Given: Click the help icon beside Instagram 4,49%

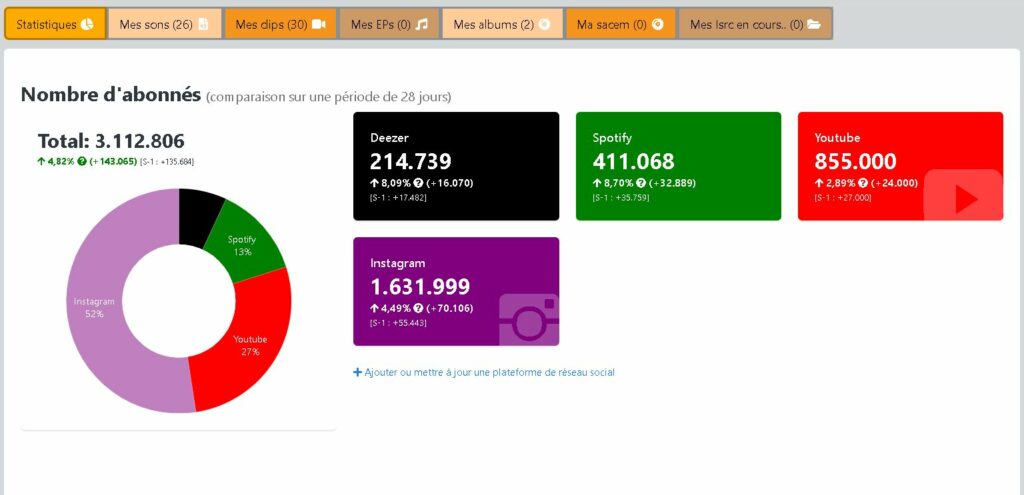Looking at the screenshot, I should (417, 308).
